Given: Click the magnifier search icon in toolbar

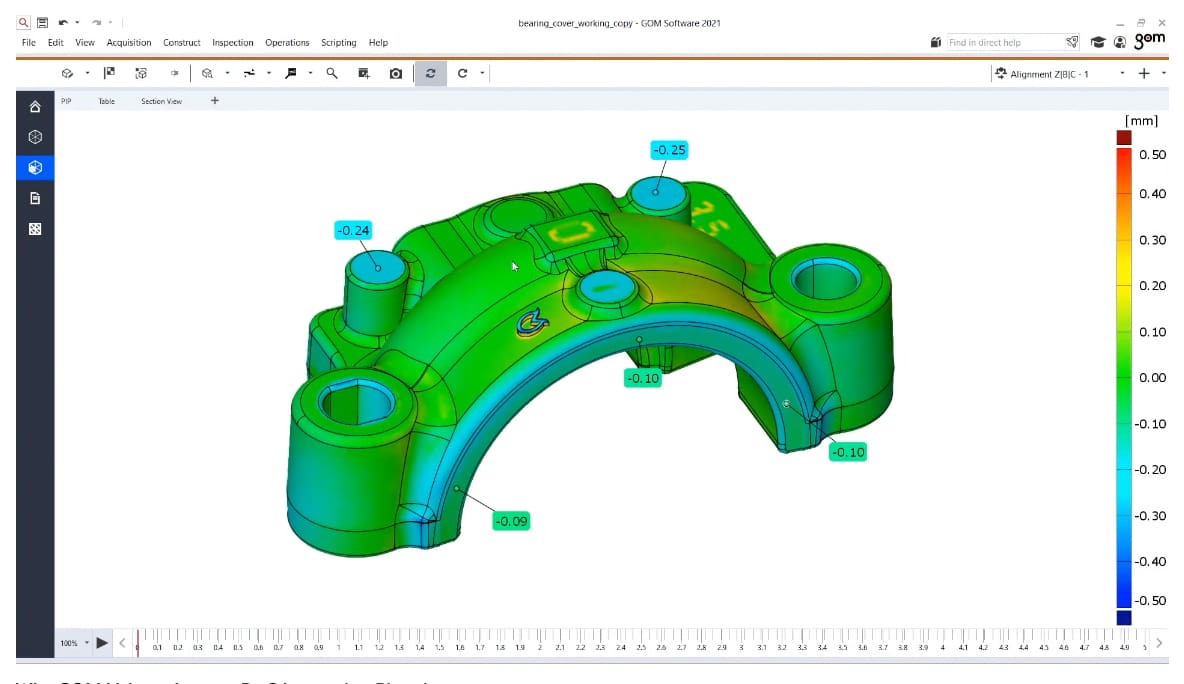Looking at the screenshot, I should [x=332, y=73].
